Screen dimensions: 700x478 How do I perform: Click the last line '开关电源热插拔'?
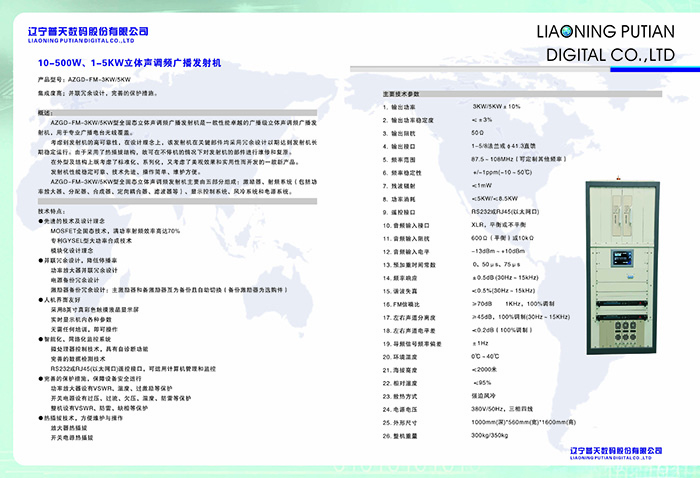pyautogui.click(x=72, y=438)
